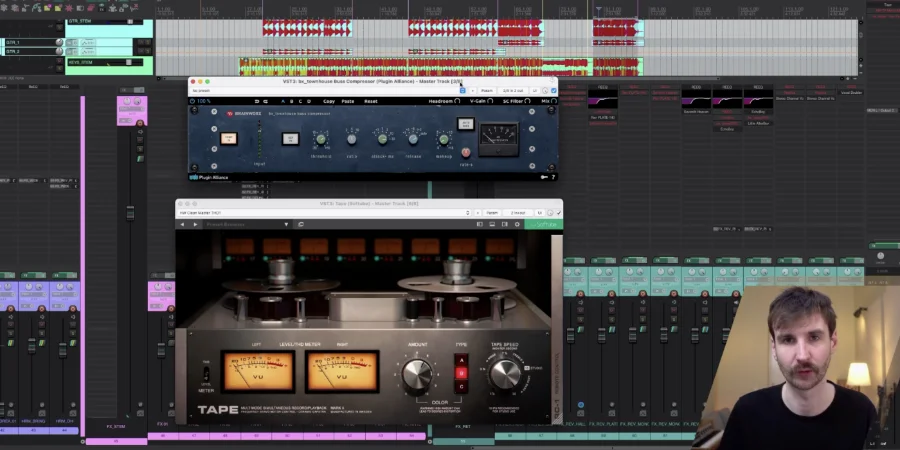Adjust the Mix knob in compressor toolbar

pos(553,101)
